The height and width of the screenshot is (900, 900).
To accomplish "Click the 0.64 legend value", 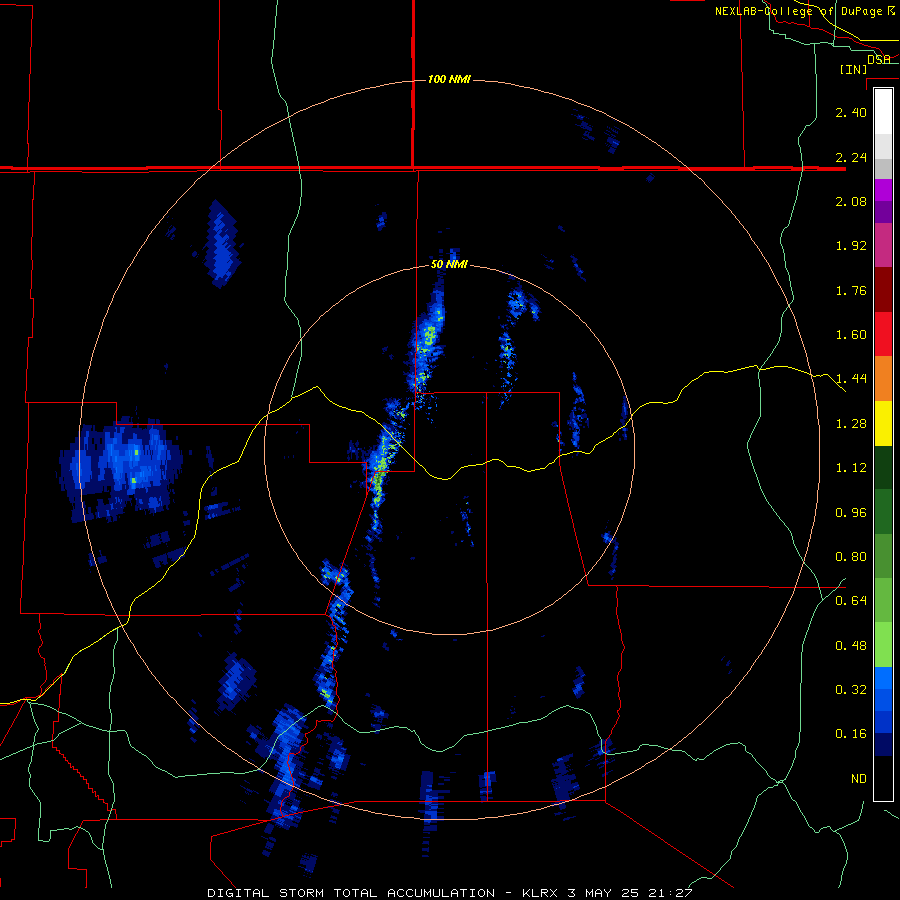I will pyautogui.click(x=851, y=601).
